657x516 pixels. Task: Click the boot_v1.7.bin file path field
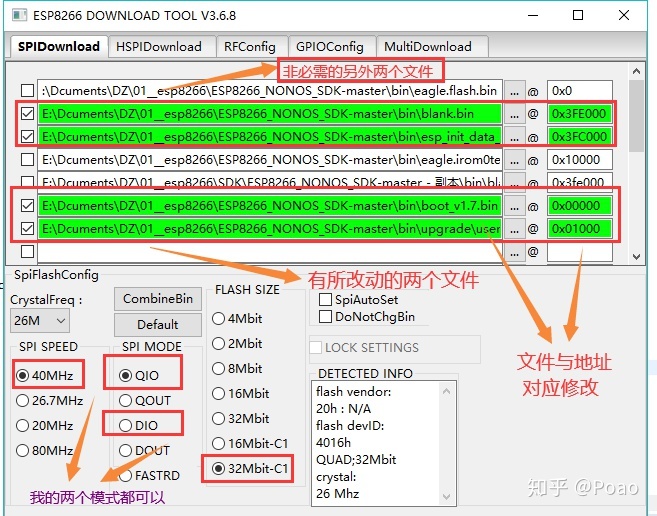(270, 205)
